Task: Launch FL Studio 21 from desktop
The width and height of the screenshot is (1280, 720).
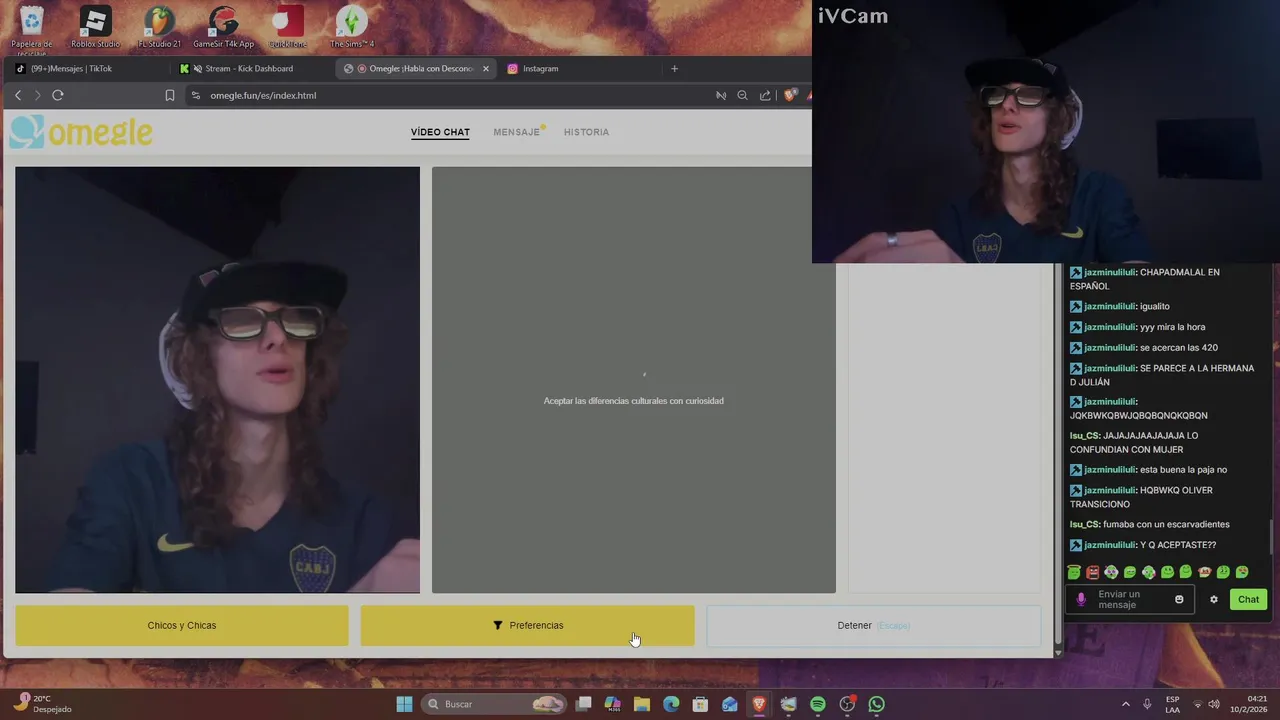Action: (159, 27)
